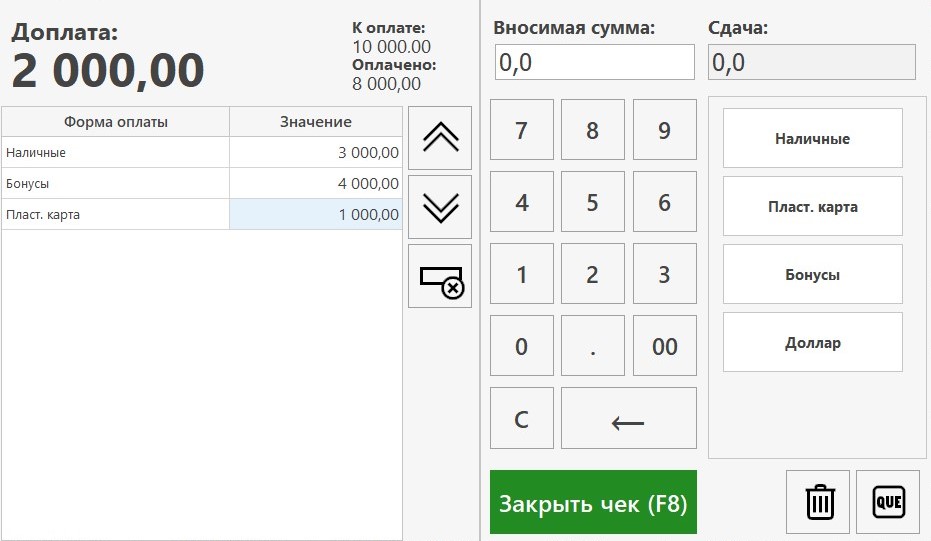Remove selected payment row with X icon
Viewport: 931px width, 541px height.
440,276
